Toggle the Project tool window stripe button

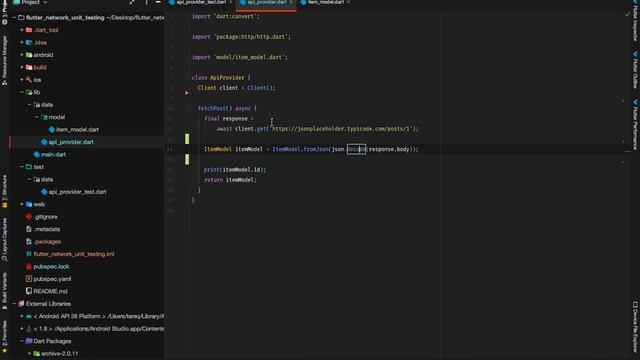pos(4,12)
